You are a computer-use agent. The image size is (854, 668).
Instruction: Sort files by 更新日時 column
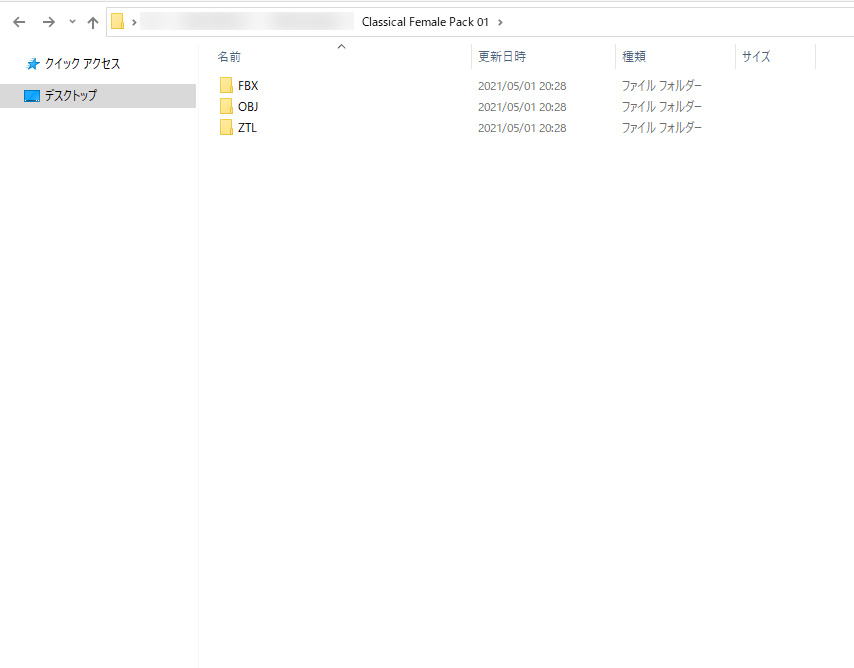(x=502, y=57)
